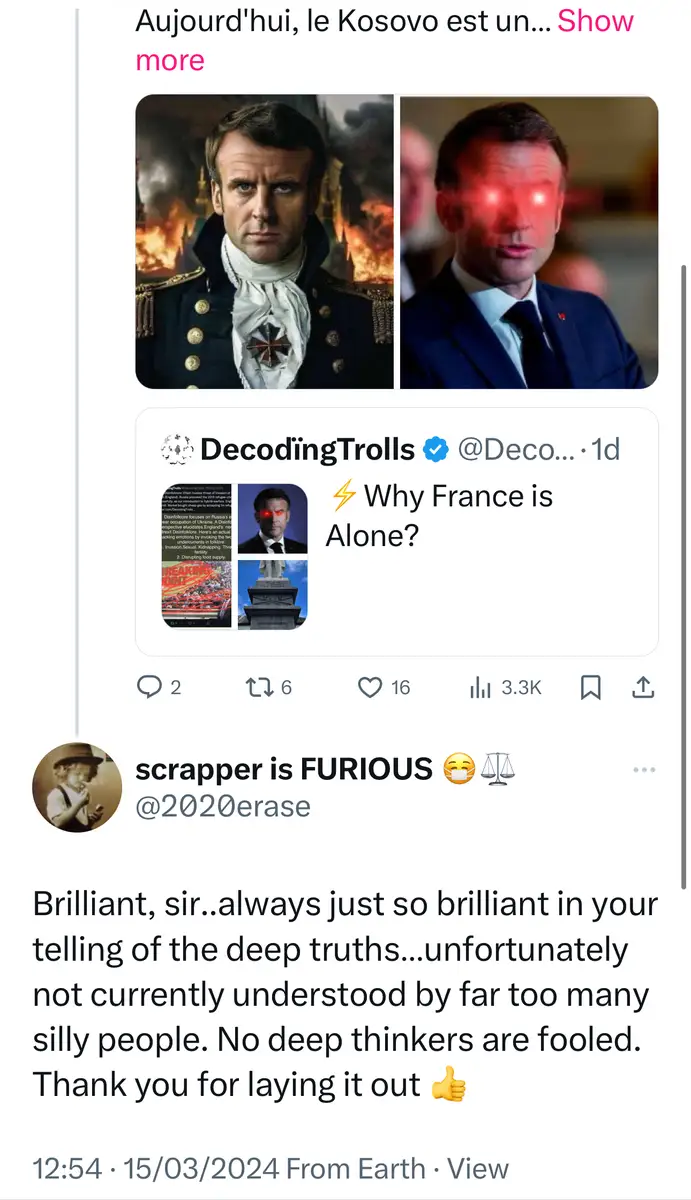The image size is (691, 1200).
Task: Open the glowing red eyes image
Action: (x=529, y=242)
